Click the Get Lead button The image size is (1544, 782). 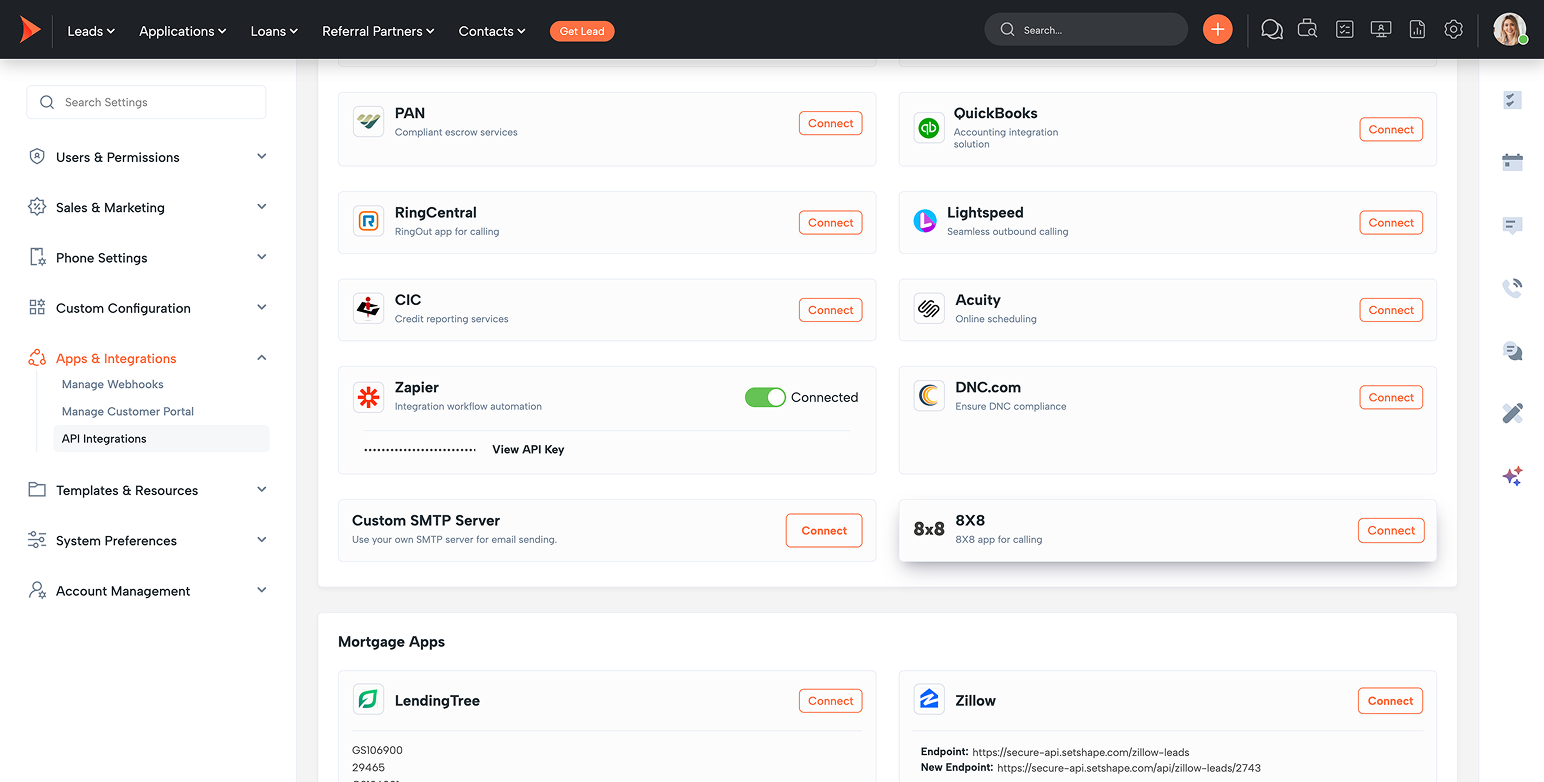pyautogui.click(x=582, y=31)
